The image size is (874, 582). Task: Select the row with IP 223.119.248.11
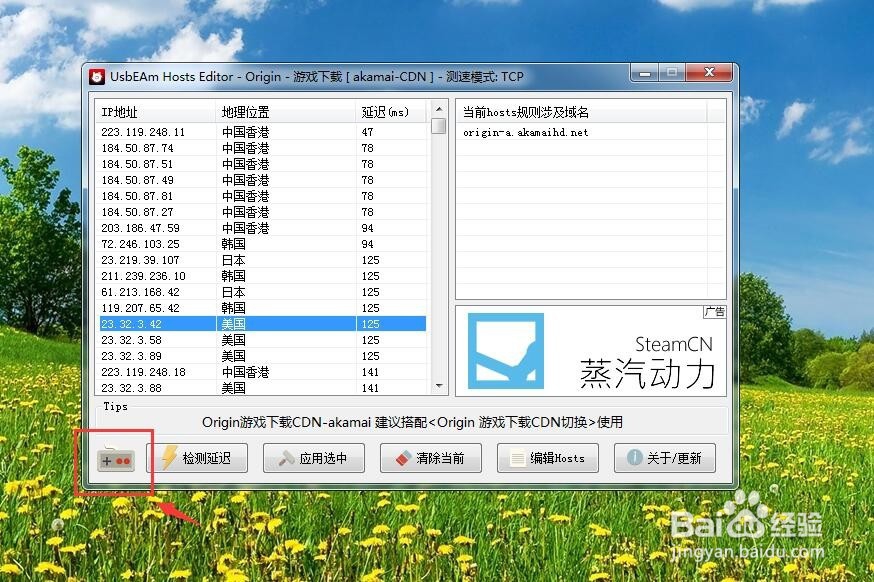tap(263, 132)
